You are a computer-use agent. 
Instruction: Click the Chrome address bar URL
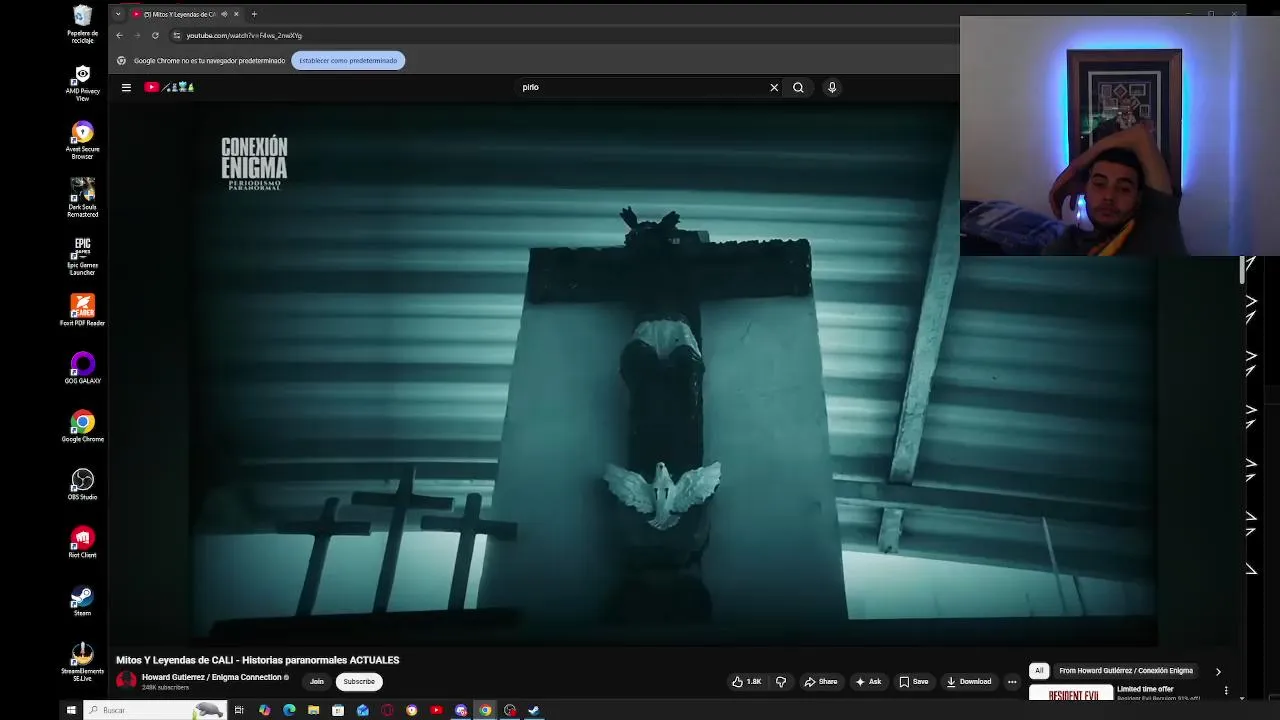click(x=244, y=35)
